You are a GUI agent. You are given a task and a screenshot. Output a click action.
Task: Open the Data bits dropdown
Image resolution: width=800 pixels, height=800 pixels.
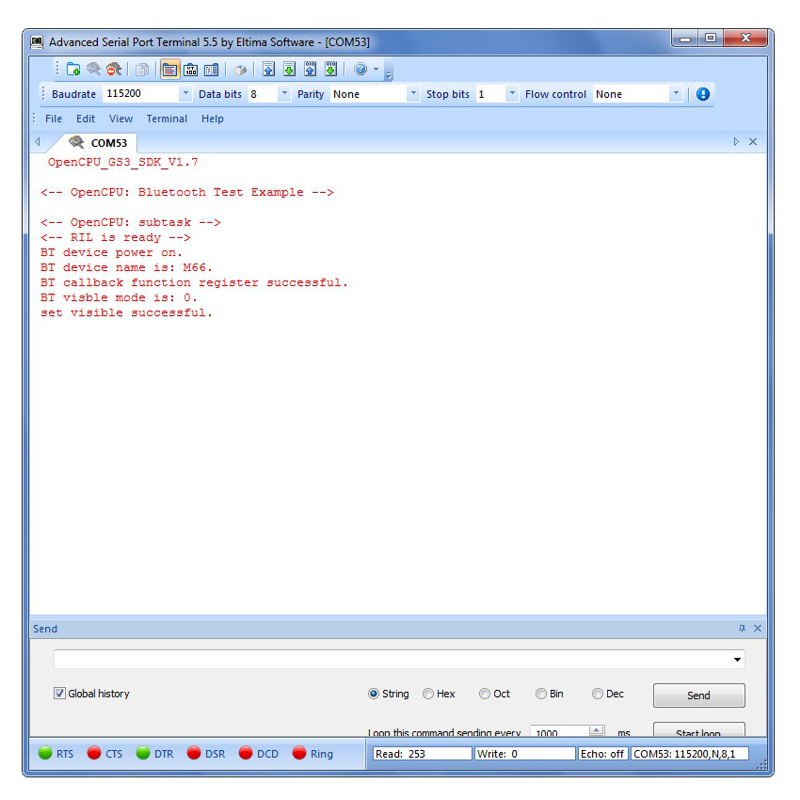coord(285,93)
